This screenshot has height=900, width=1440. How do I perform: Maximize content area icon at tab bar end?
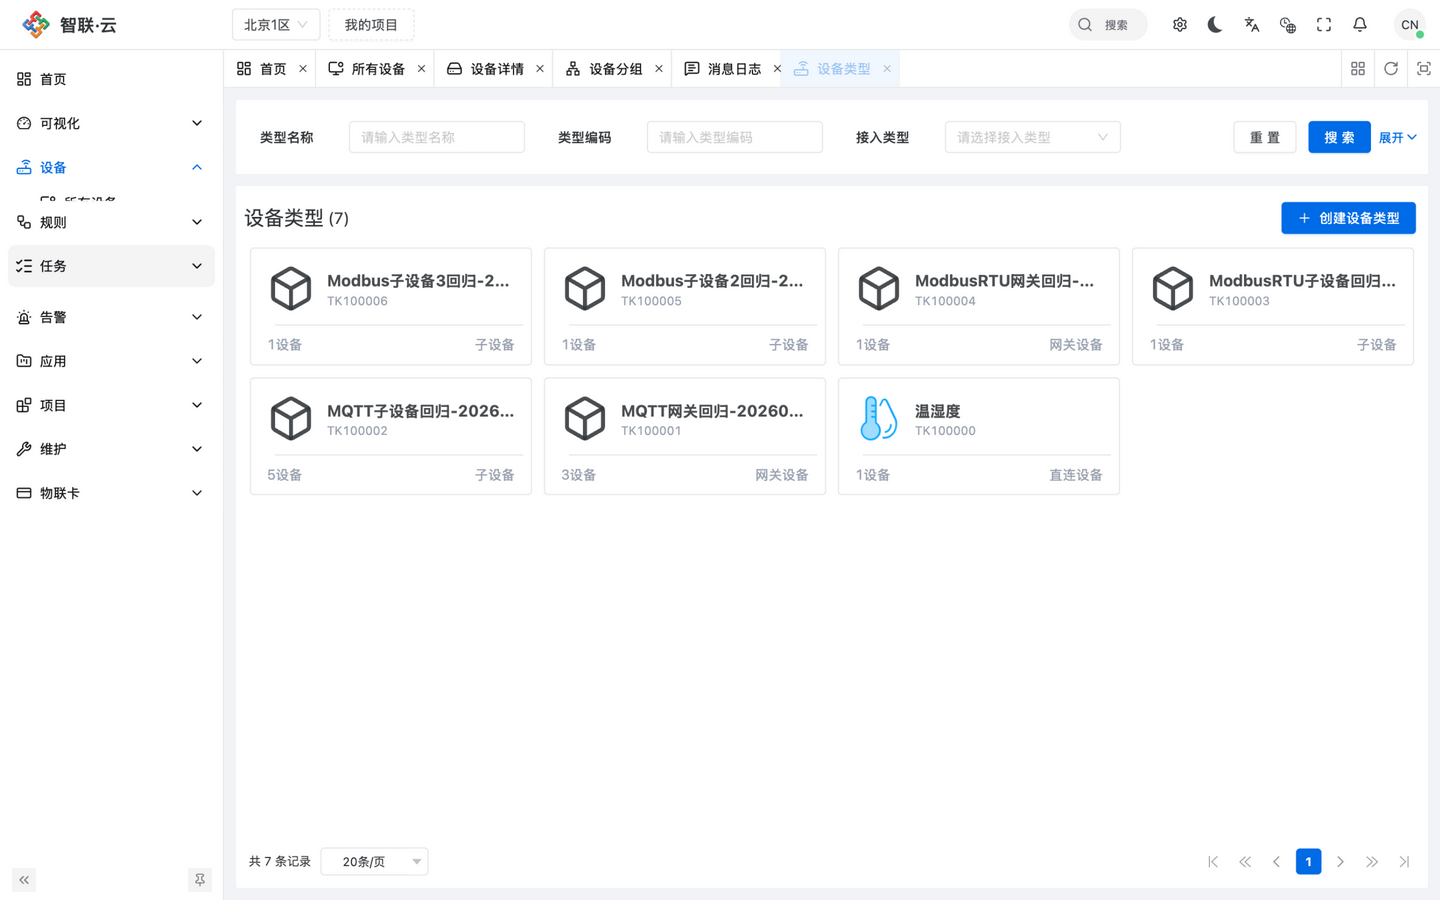tap(1424, 69)
